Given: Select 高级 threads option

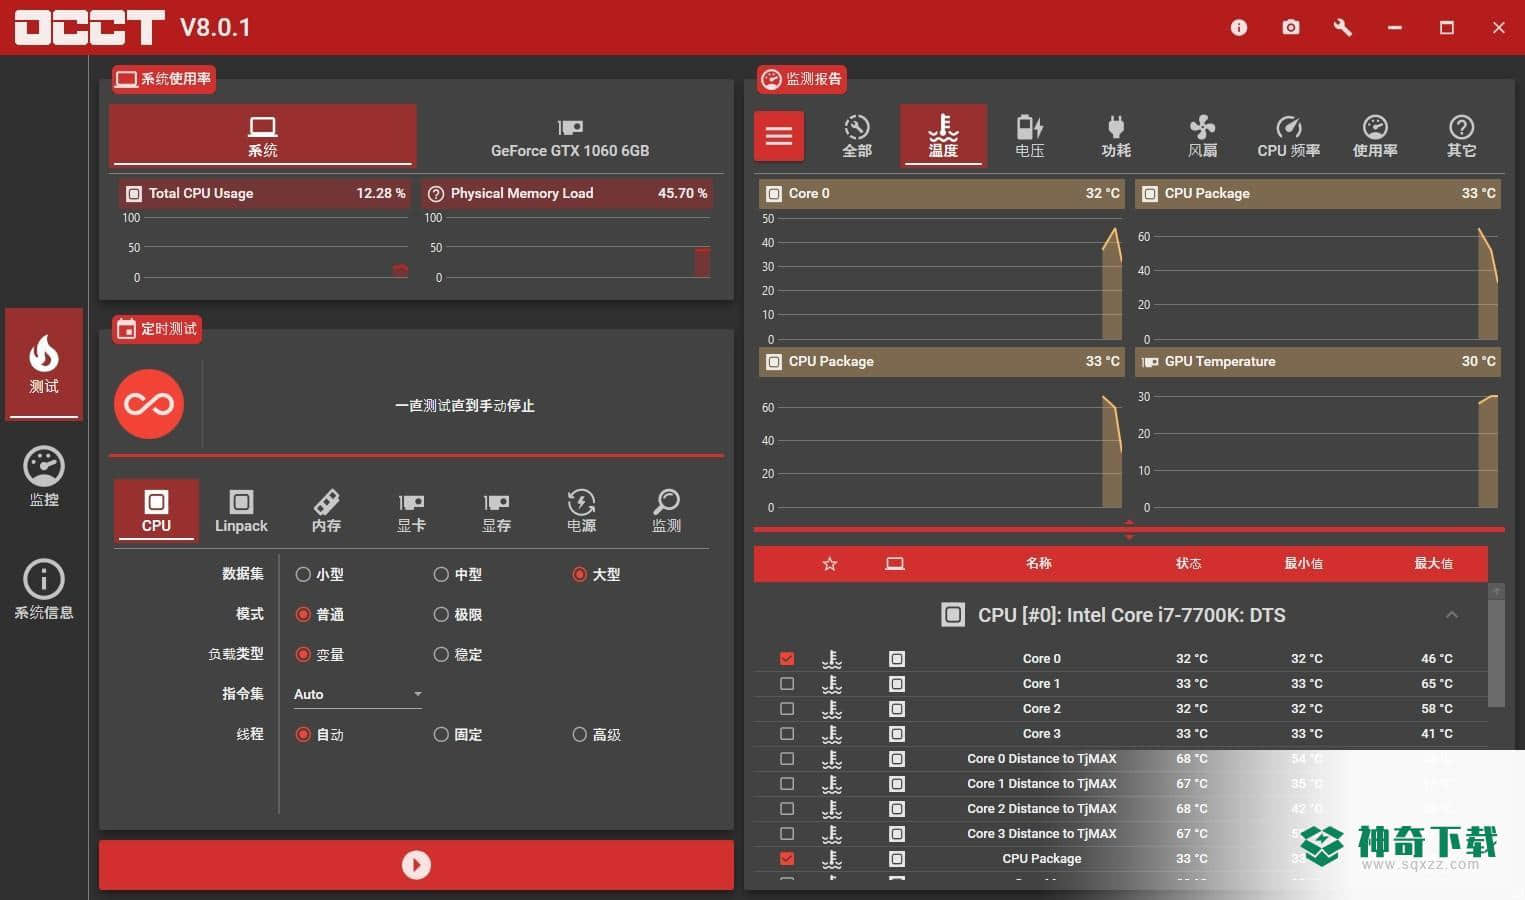Looking at the screenshot, I should [596, 734].
